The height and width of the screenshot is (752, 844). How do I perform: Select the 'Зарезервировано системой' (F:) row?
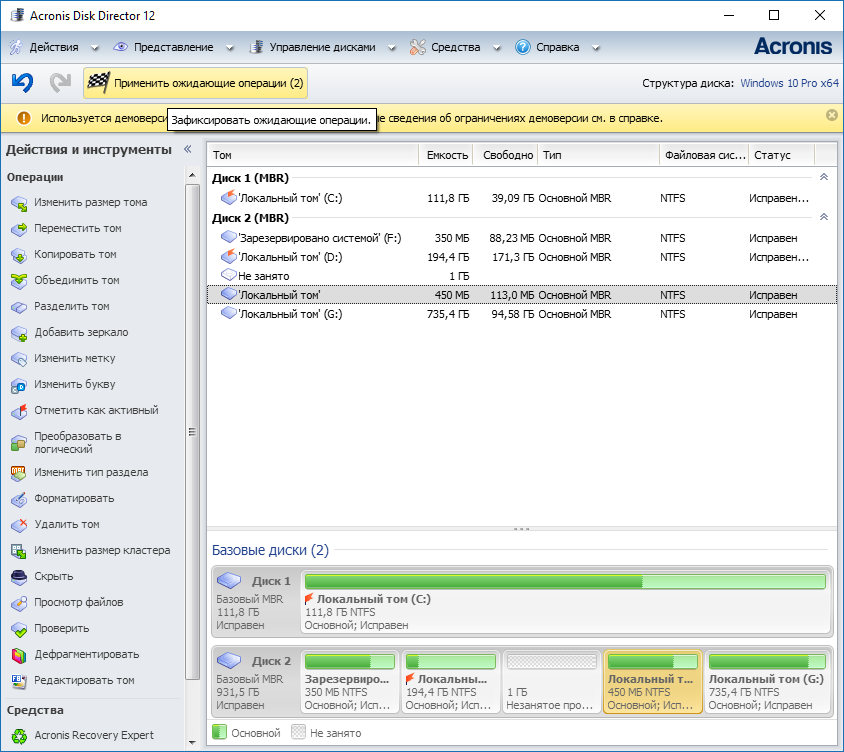tap(522, 238)
